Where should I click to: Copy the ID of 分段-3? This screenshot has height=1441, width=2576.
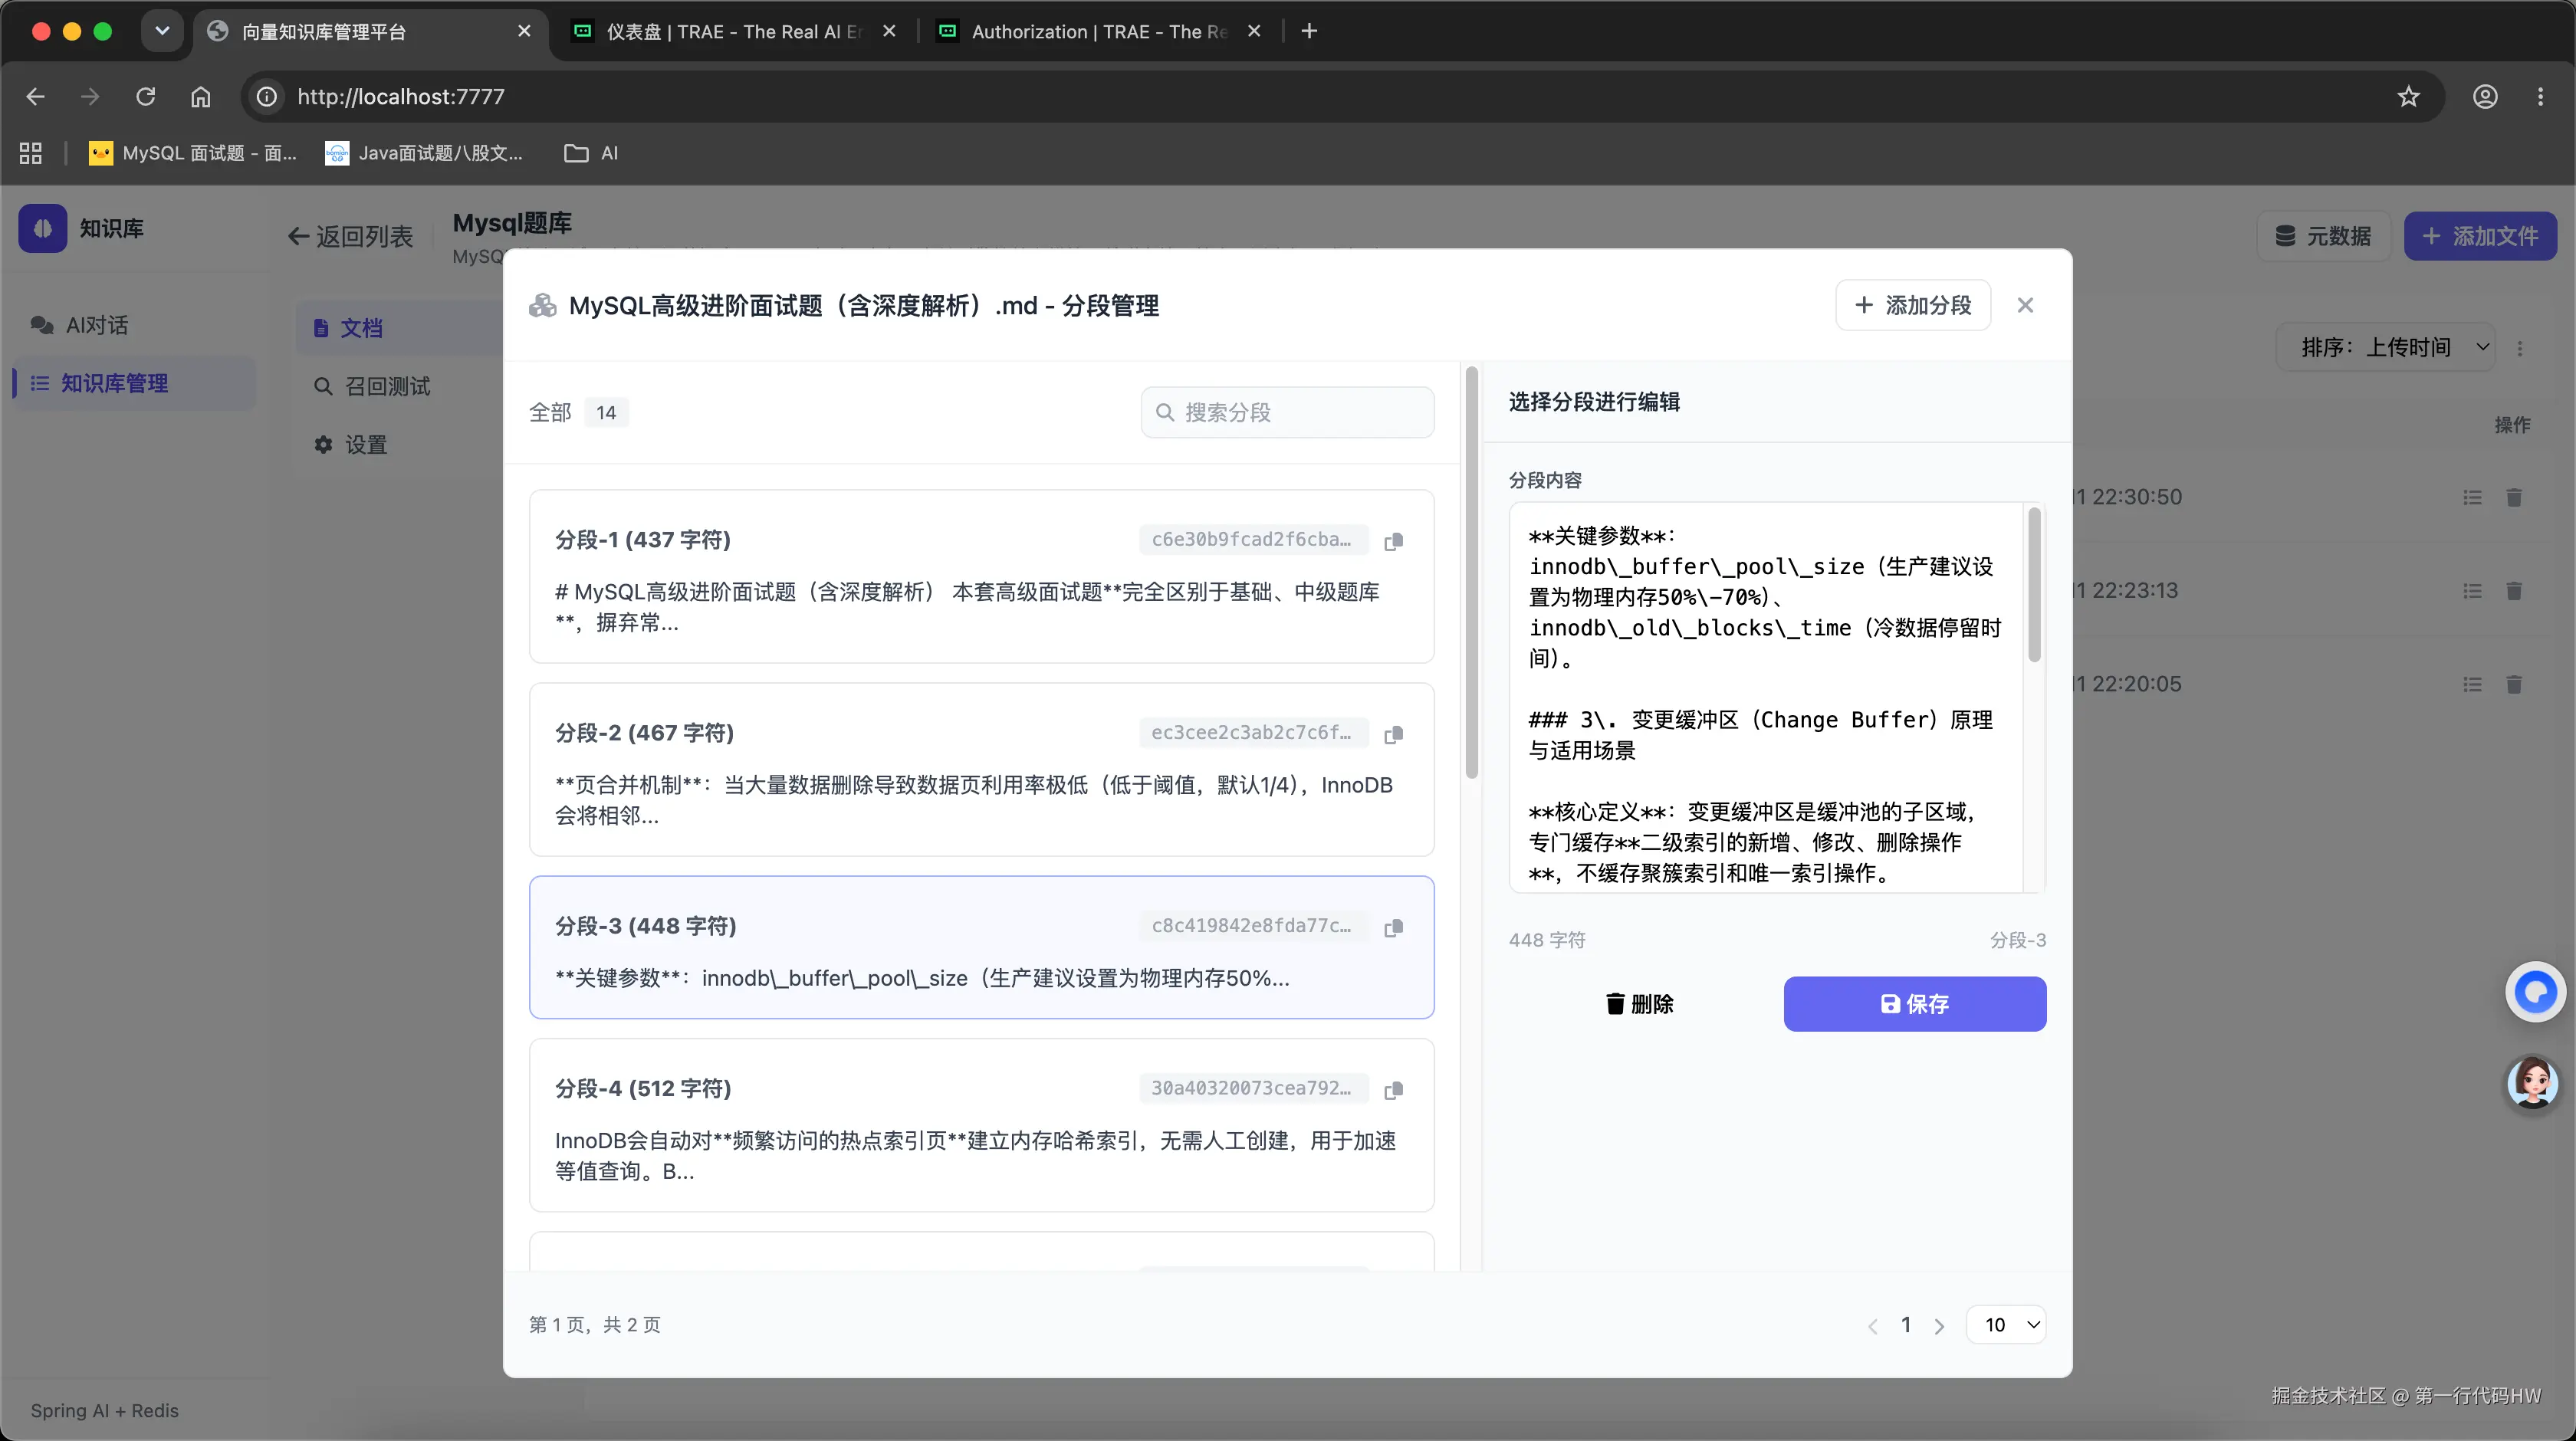[x=1393, y=927]
